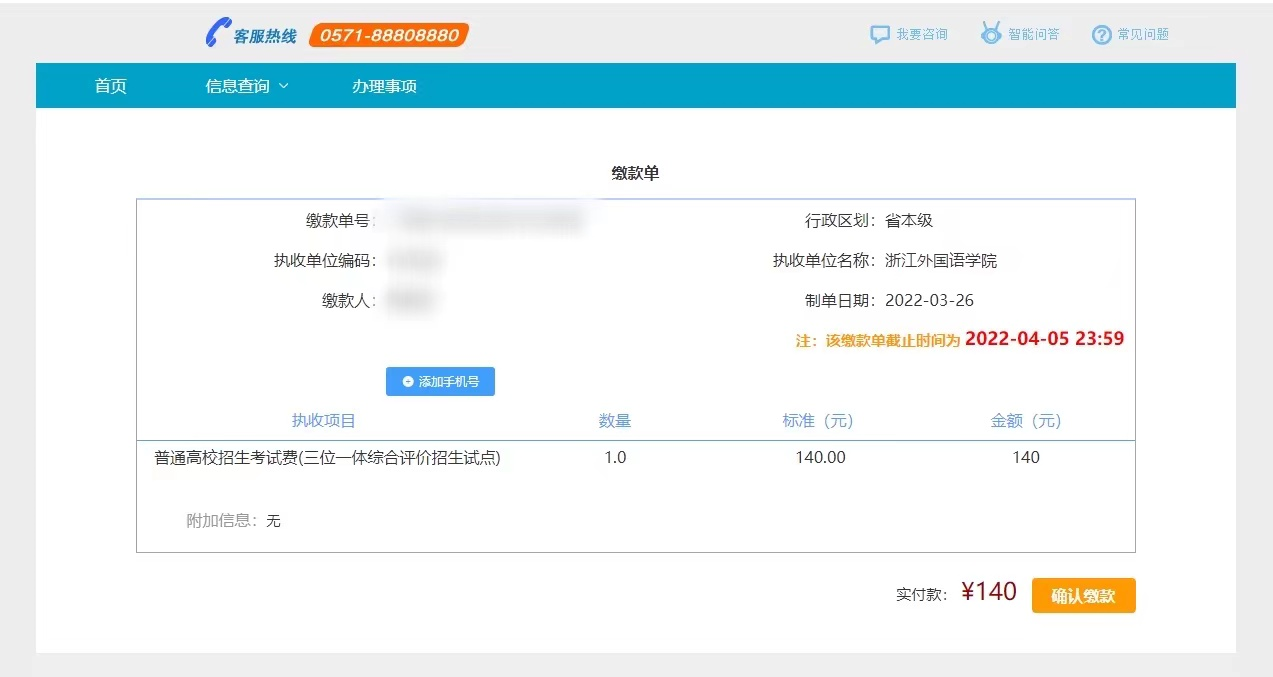
Task: Click the blue 添加手机号 button
Action: [440, 381]
